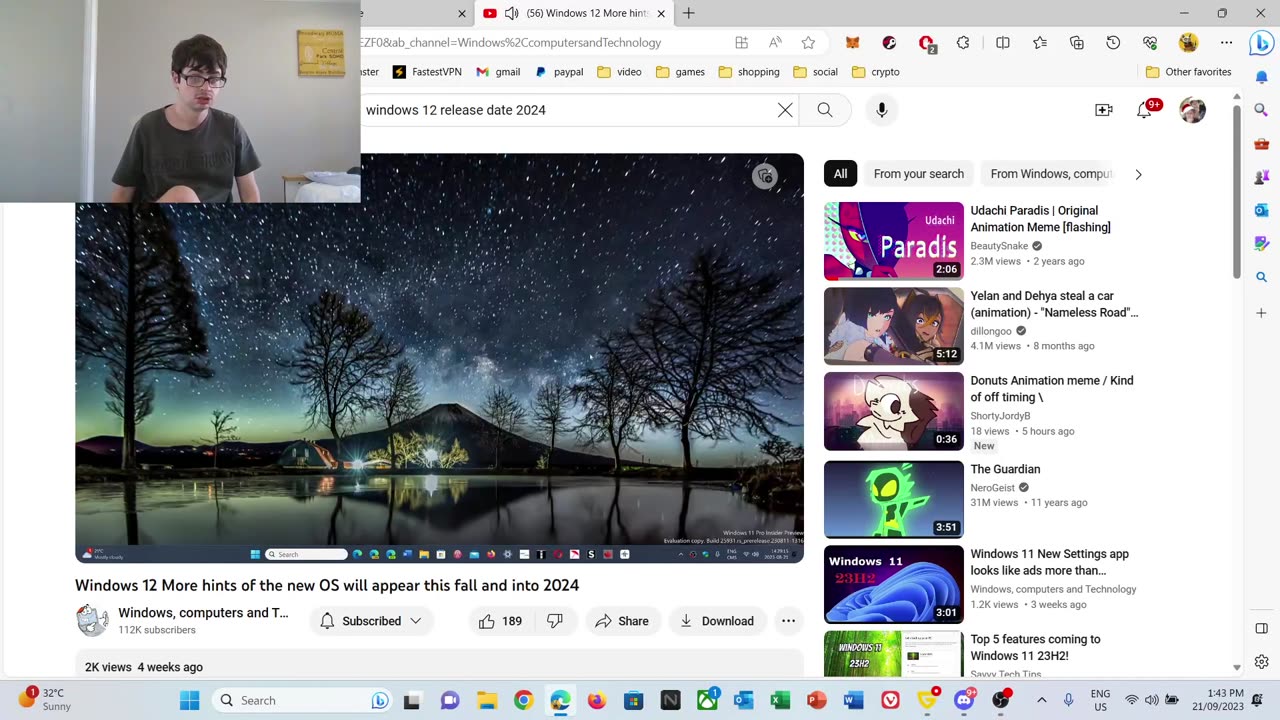
Task: Close the Windows 12 More hints tab
Action: point(661,13)
